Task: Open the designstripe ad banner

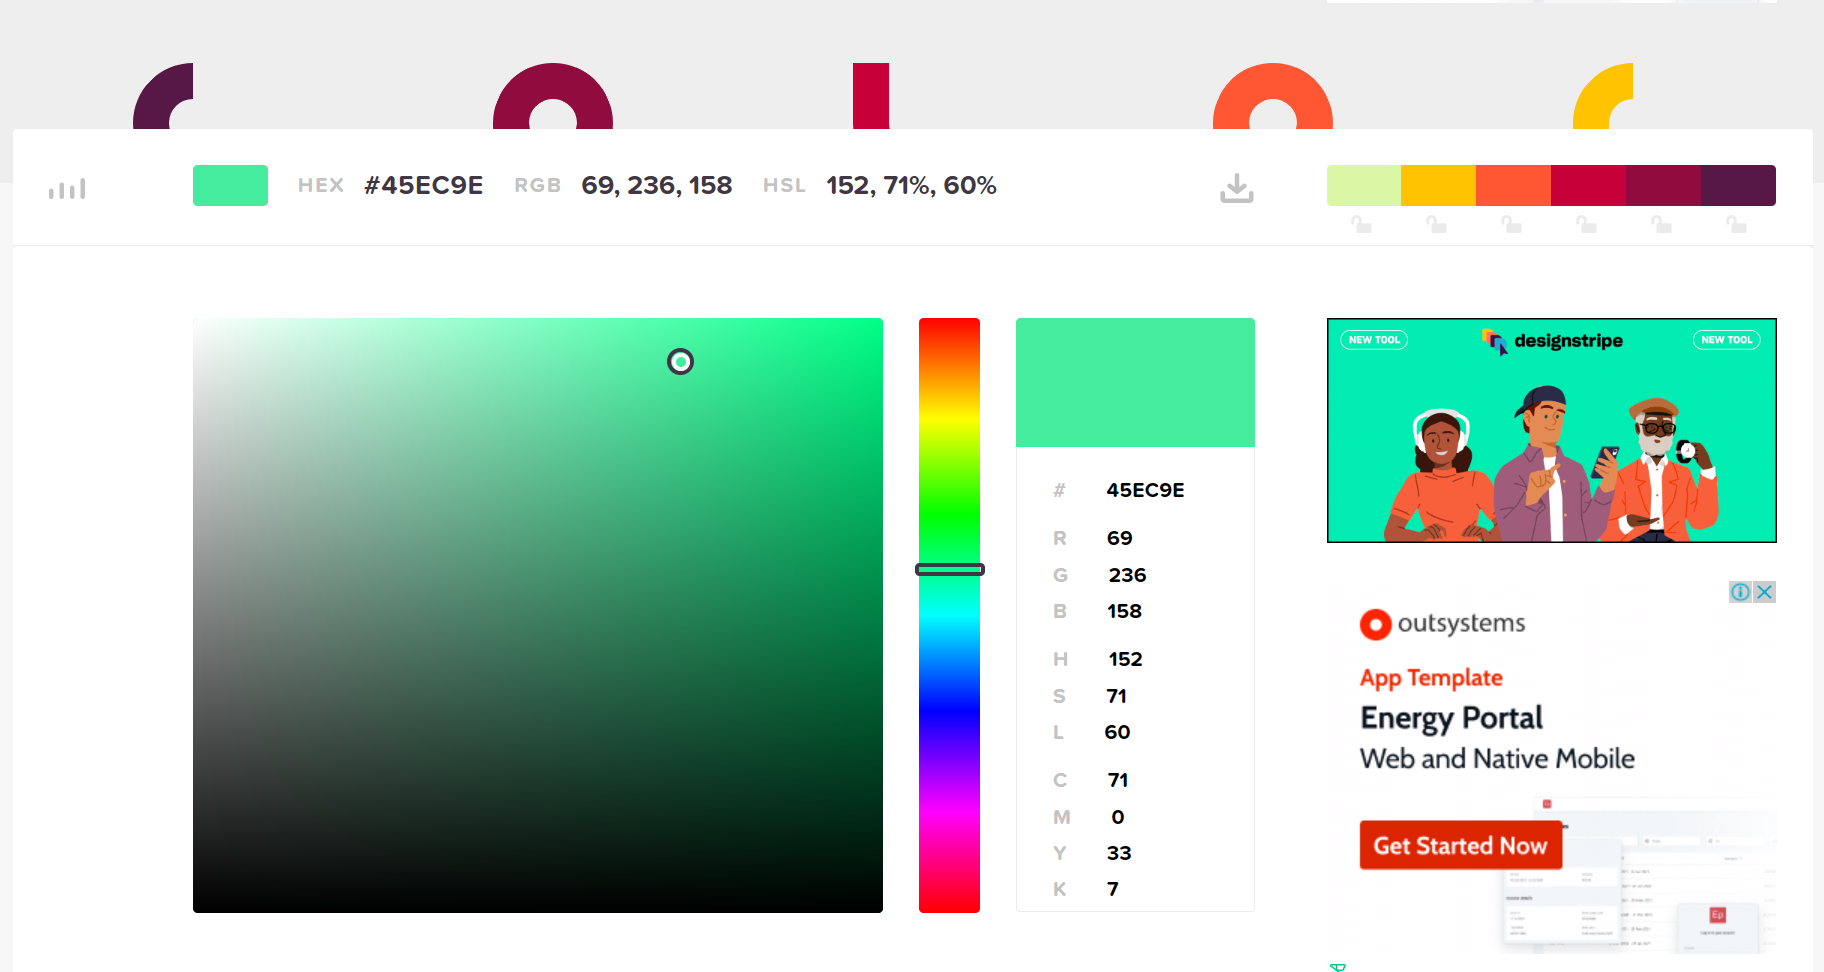Action: click(x=1551, y=430)
